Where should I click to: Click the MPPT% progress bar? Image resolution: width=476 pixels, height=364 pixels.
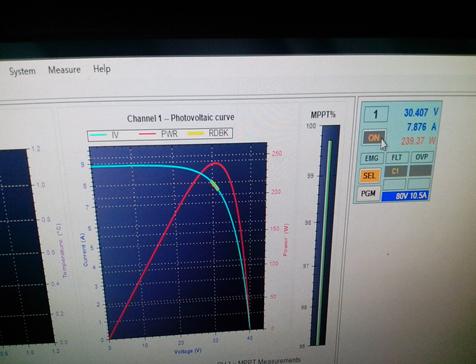[x=325, y=235]
